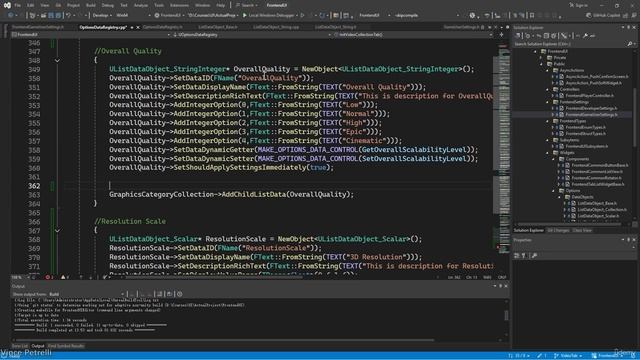The image size is (640, 360).
Task: Click the editor split window plus icon
Action: coord(502,35)
